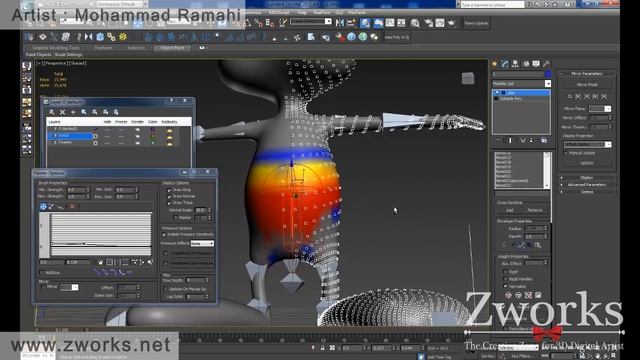Click the Mirror Mode button
This screenshot has height=360, width=640.
[x=587, y=84]
